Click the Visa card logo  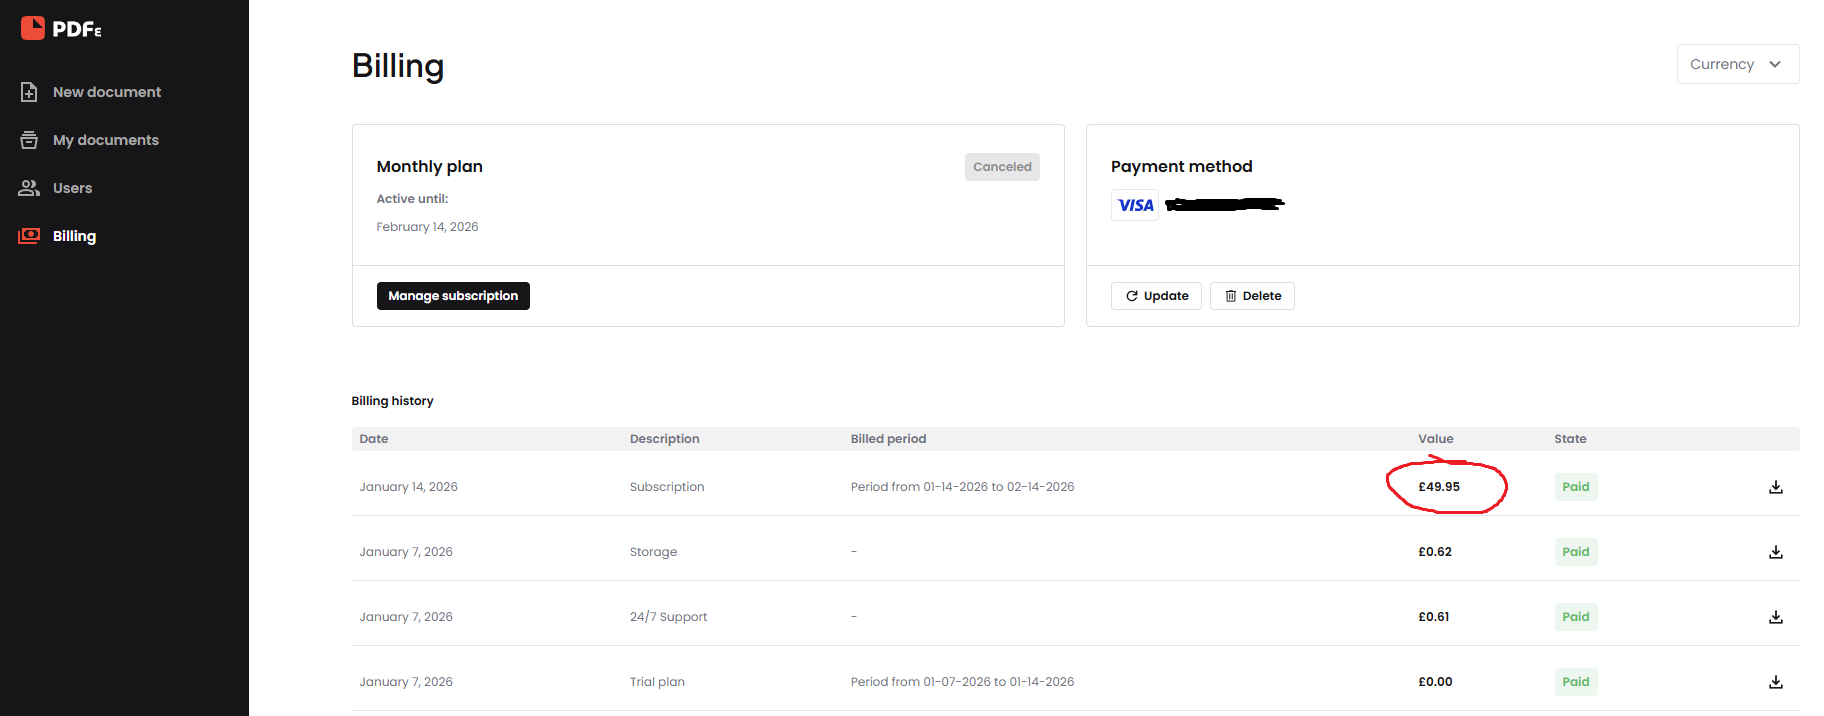pyautogui.click(x=1135, y=205)
